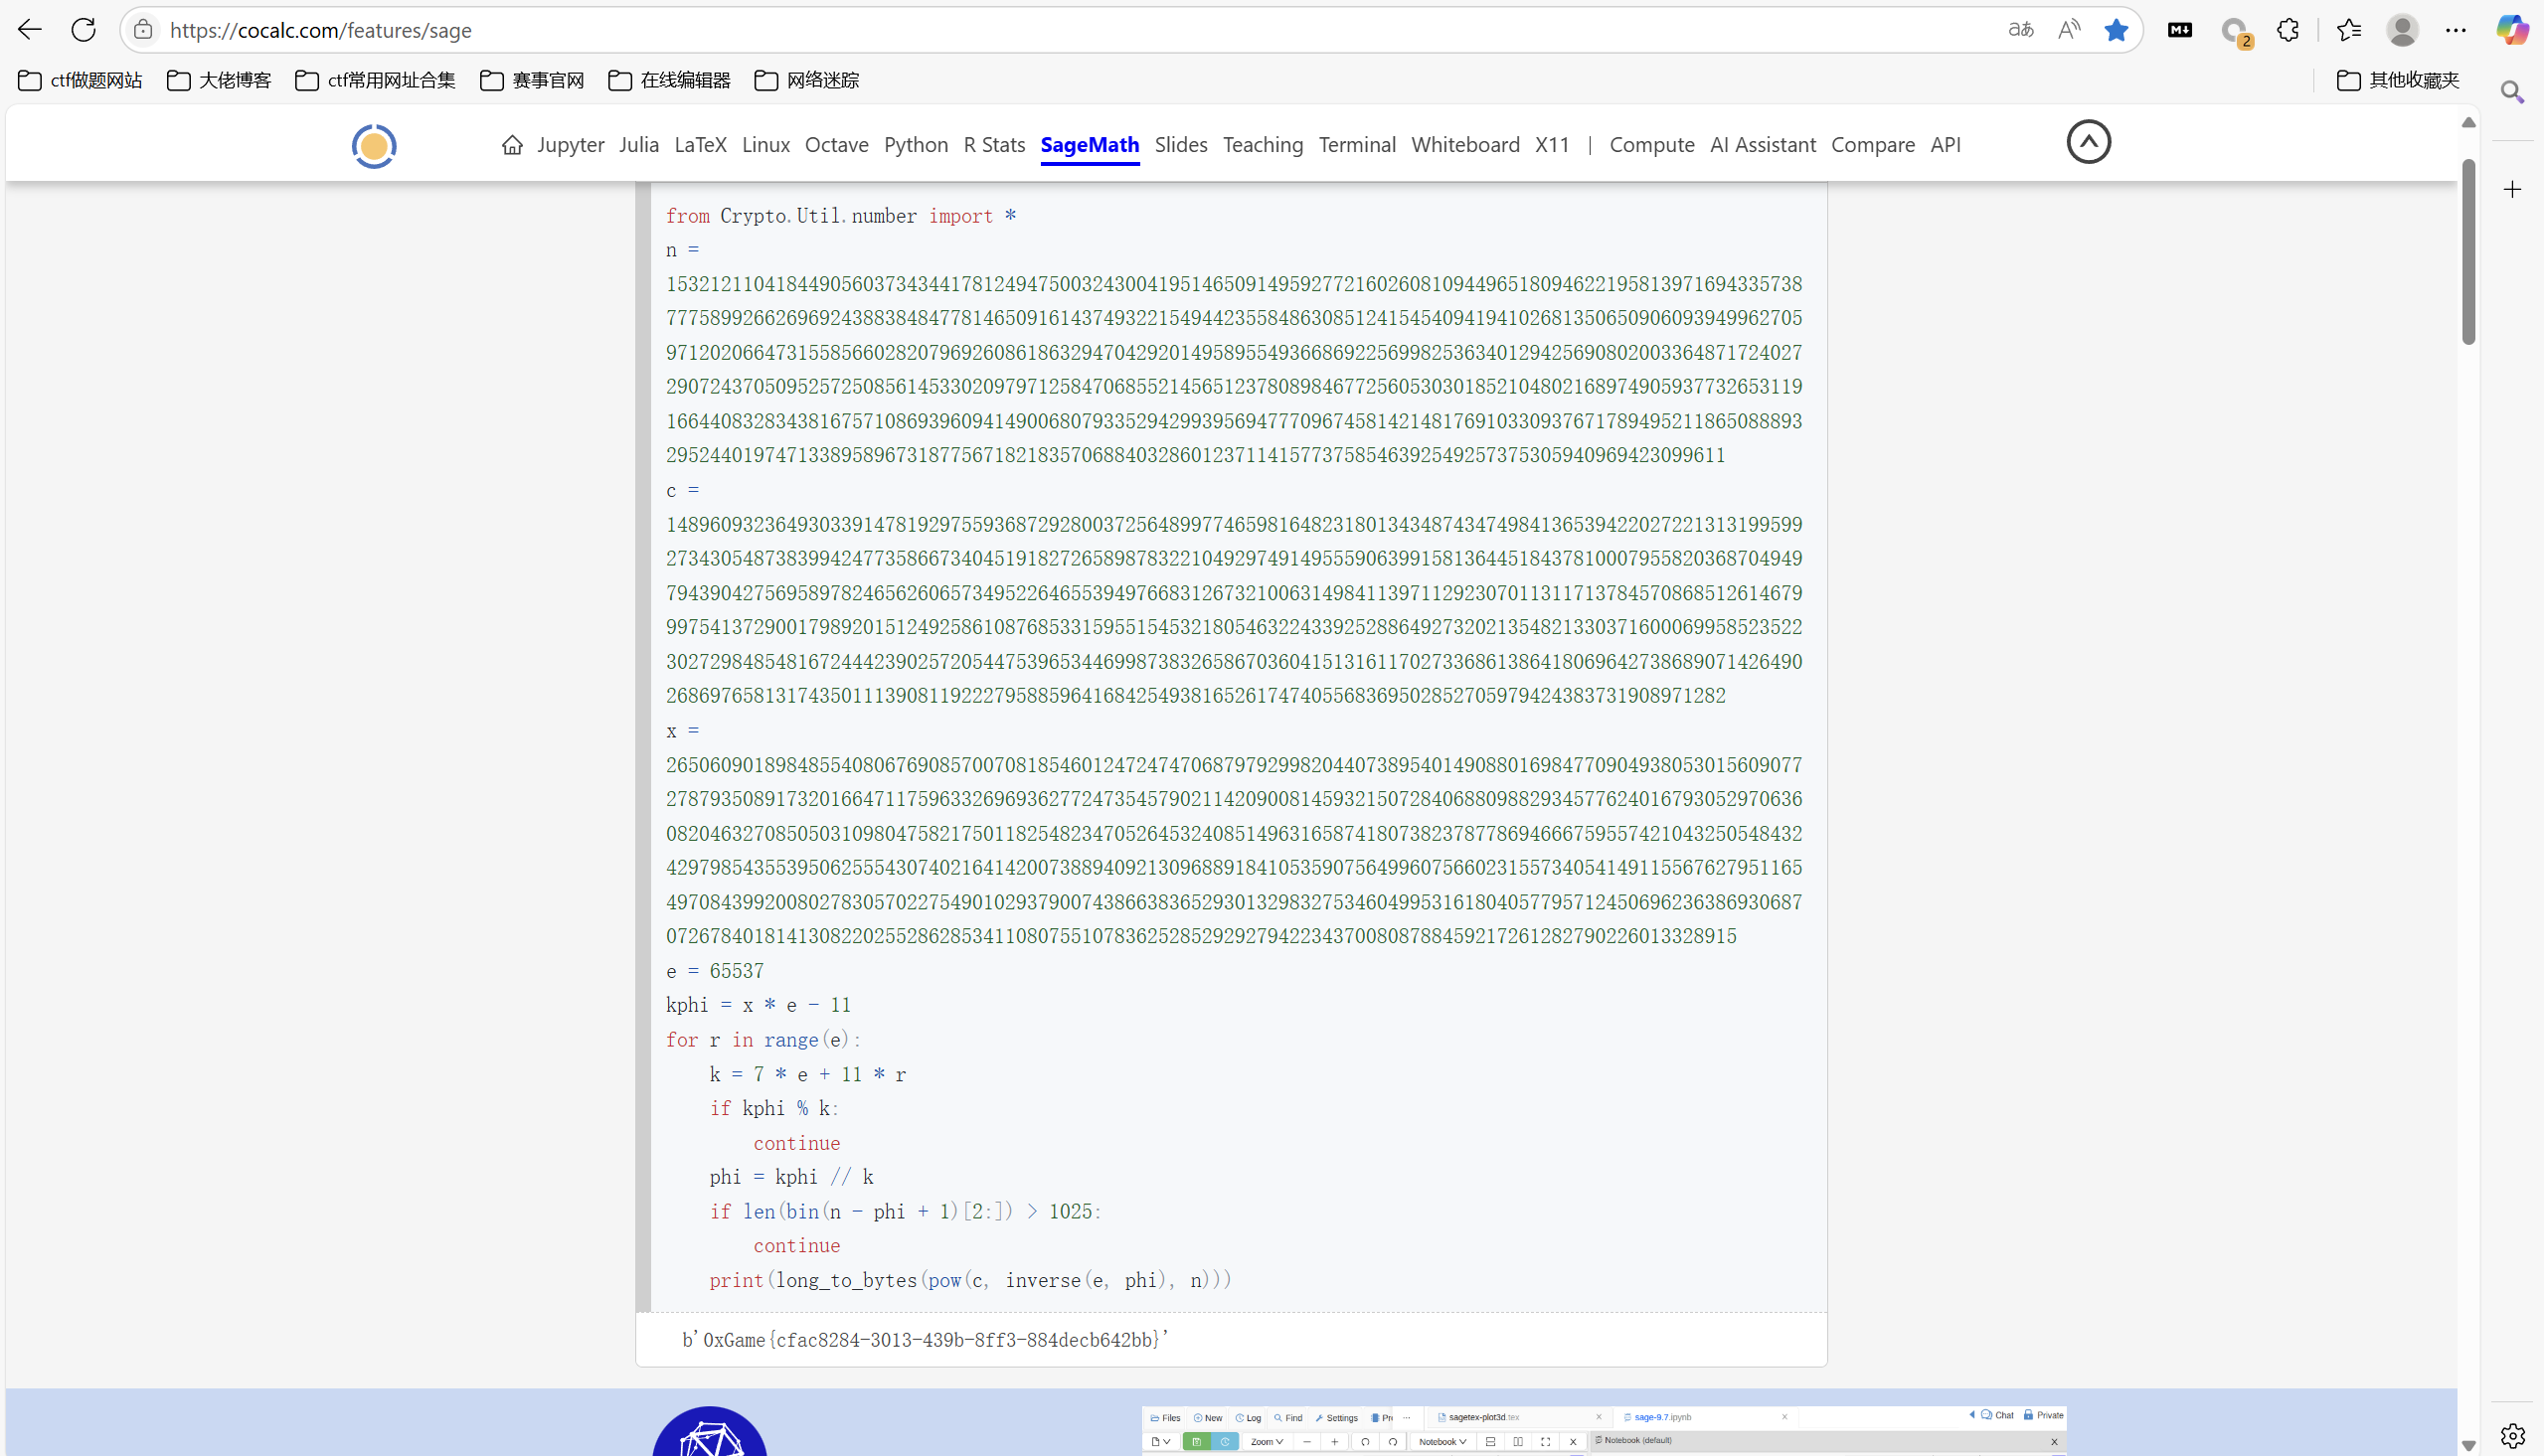The image size is (2544, 1456).
Task: Open the 大佬博客 bookmark folder
Action: tap(219, 80)
